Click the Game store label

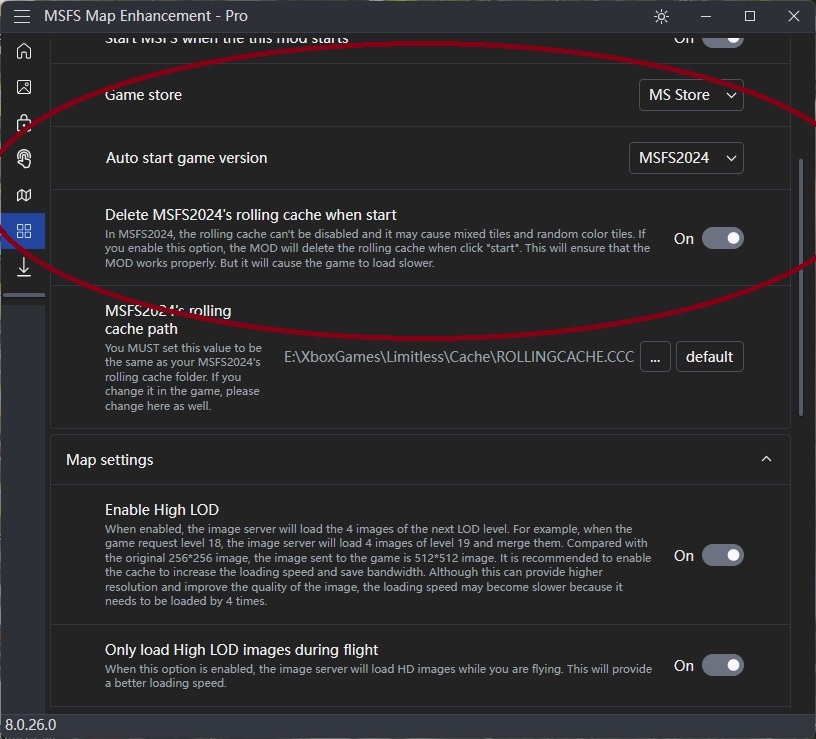143,95
